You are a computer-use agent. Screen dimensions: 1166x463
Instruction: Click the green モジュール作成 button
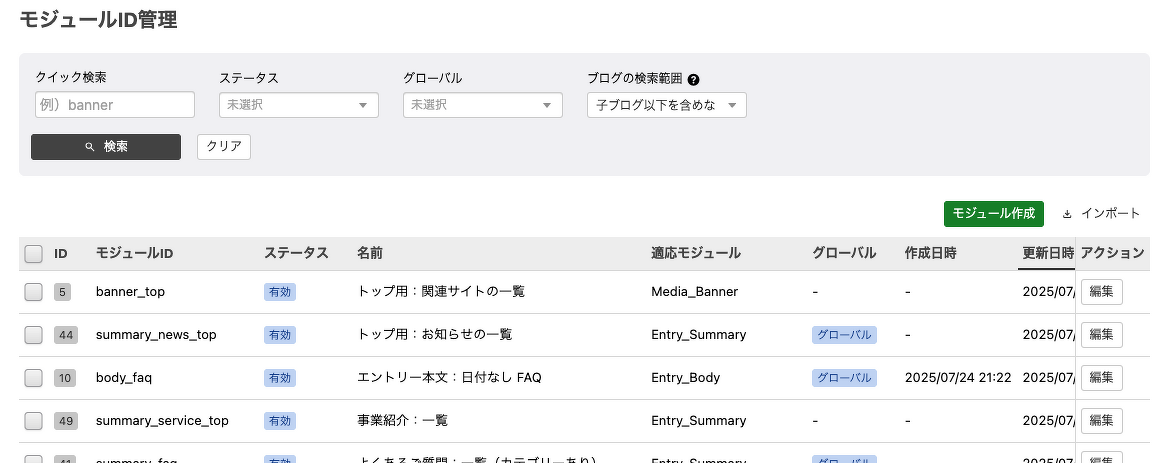993,214
